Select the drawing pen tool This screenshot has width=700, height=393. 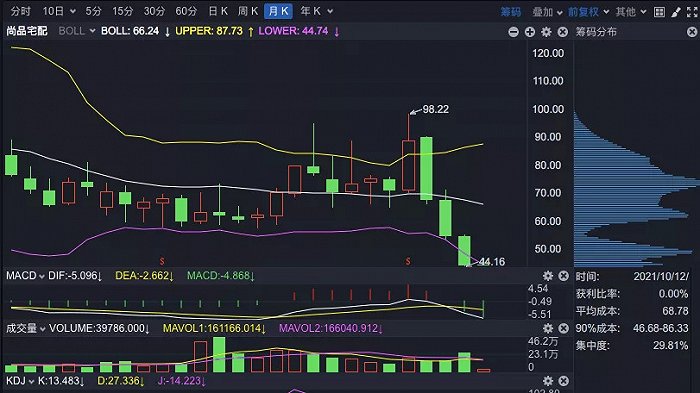(x=676, y=12)
